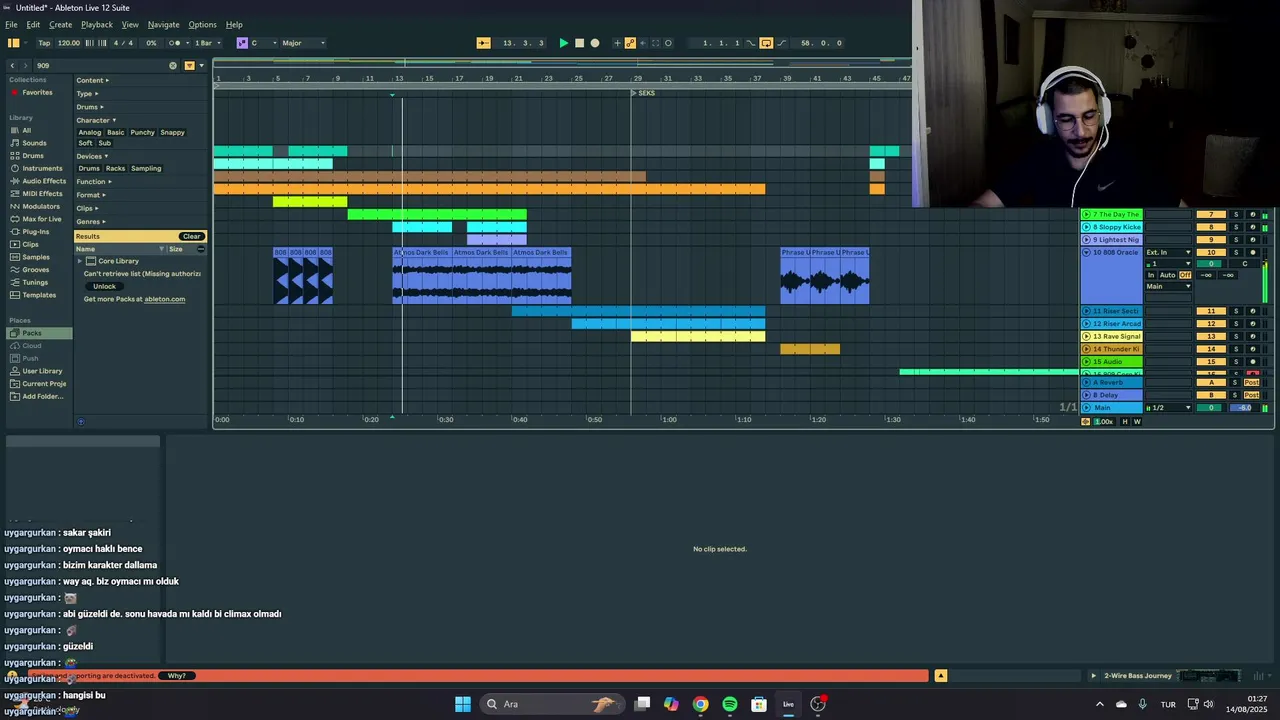The height and width of the screenshot is (720, 1280).
Task: Click the 808 Oracle track volume field
Action: [1211, 264]
